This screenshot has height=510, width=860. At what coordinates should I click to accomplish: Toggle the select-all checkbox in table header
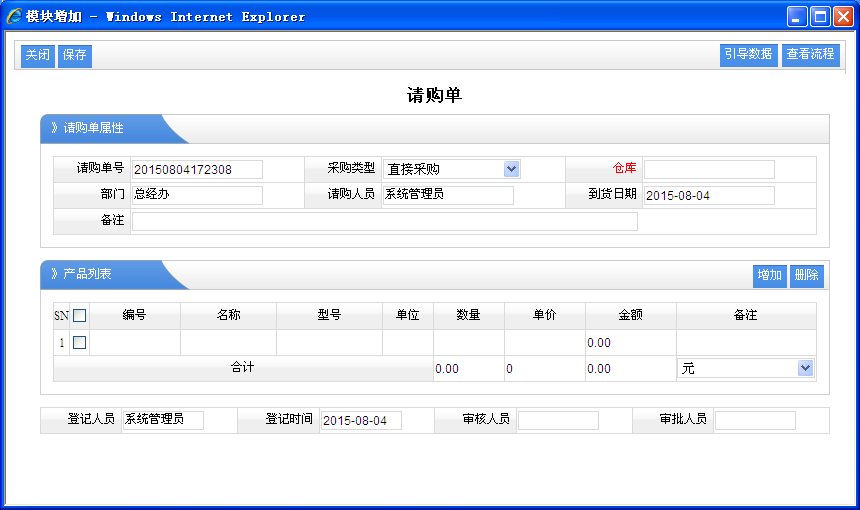click(80, 315)
